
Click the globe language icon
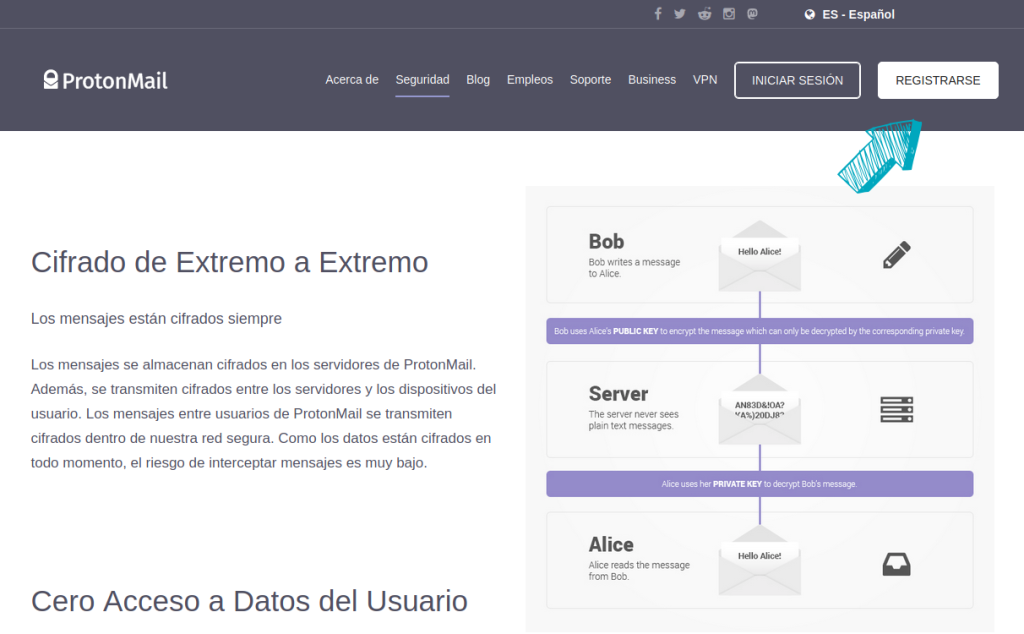[x=810, y=14]
